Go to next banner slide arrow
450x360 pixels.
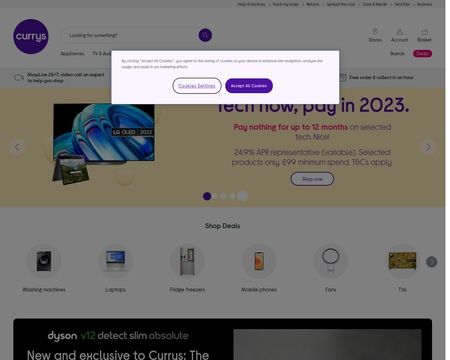(428, 147)
